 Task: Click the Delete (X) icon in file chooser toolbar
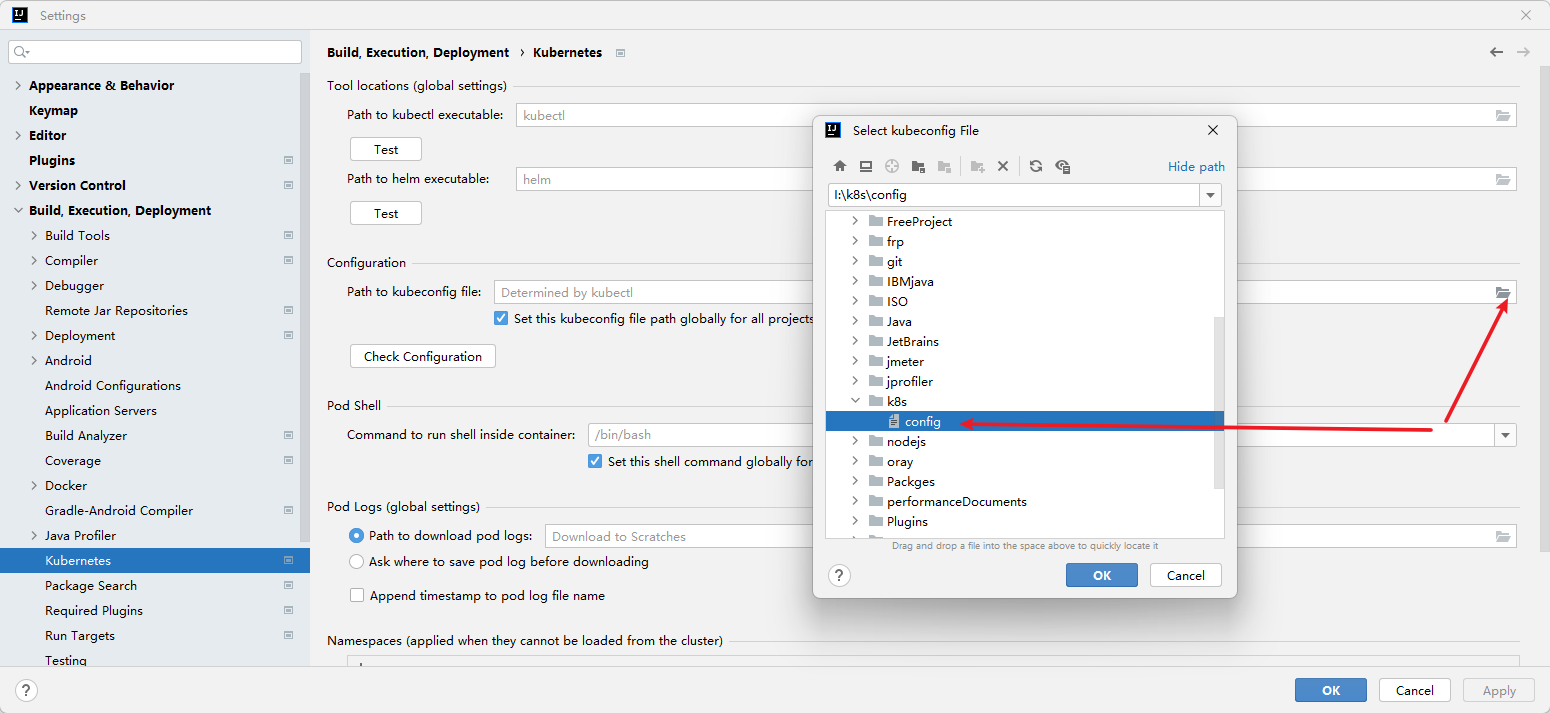pos(1003,166)
